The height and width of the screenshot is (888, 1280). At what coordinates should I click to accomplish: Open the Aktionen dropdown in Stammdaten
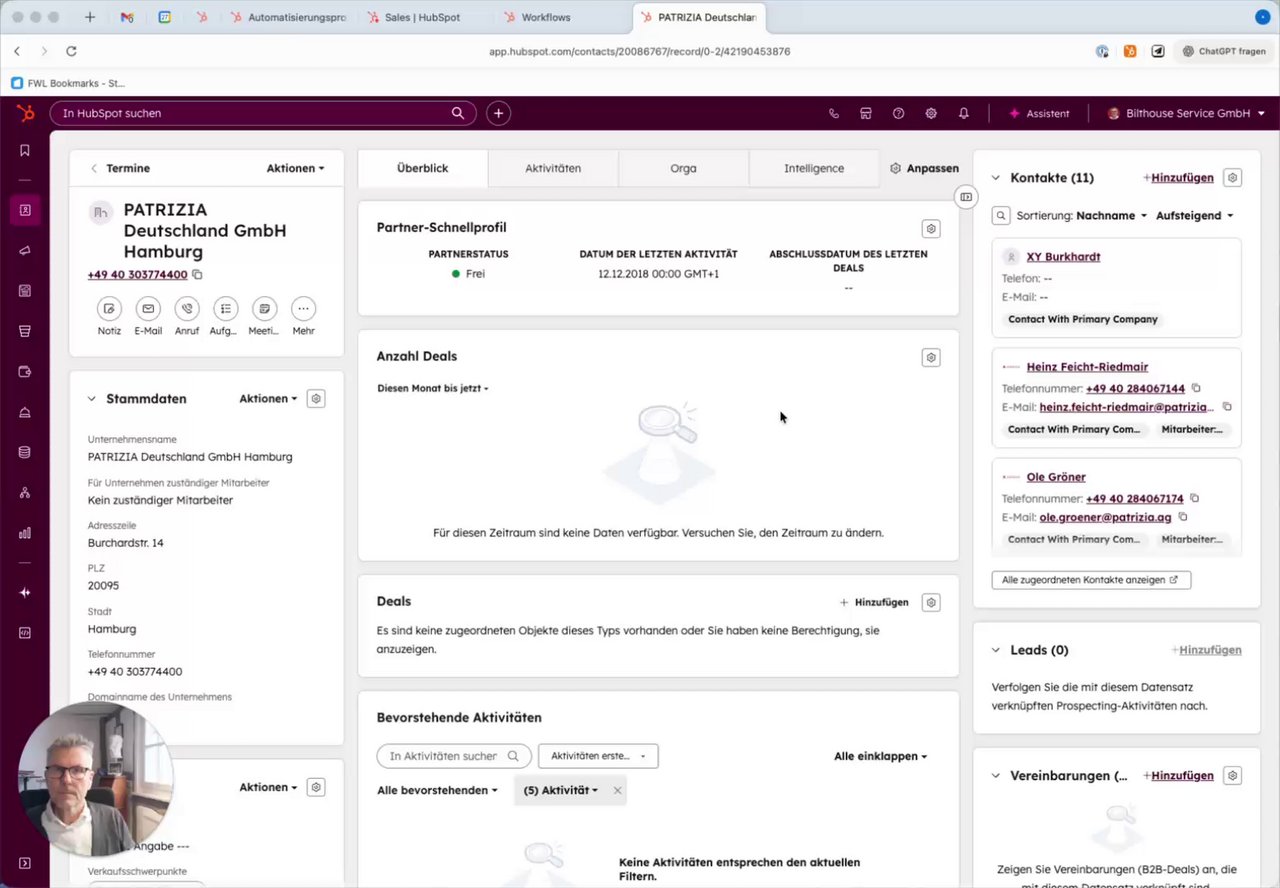pyautogui.click(x=268, y=399)
